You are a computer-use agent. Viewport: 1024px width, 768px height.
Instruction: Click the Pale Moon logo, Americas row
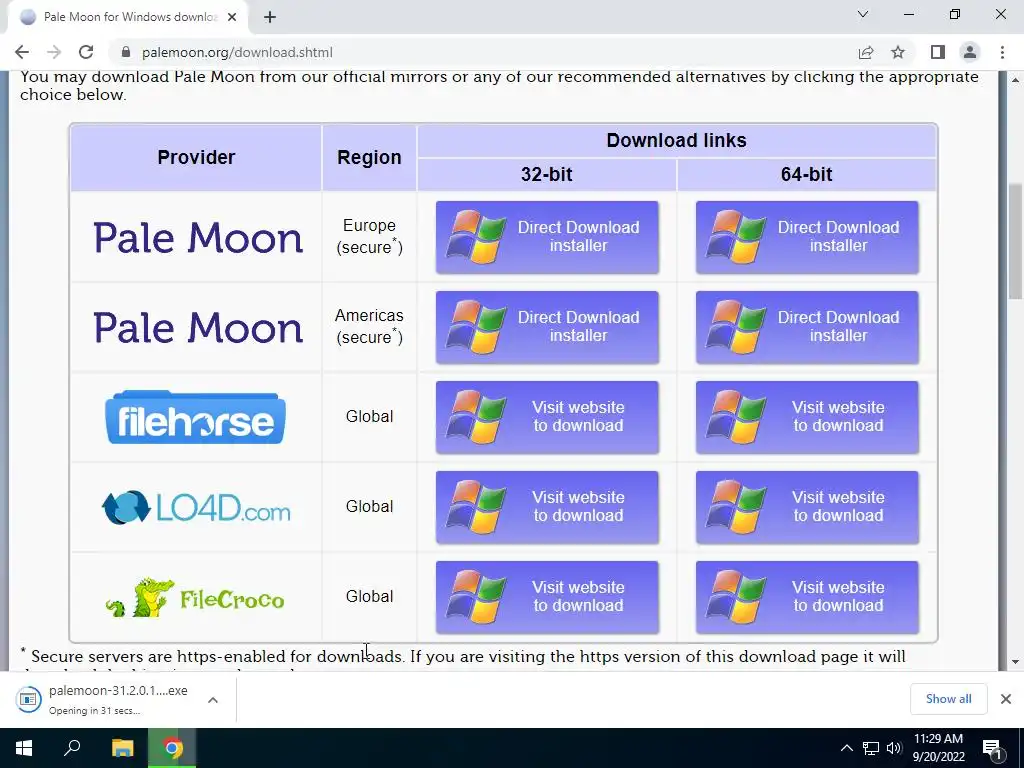pos(198,328)
